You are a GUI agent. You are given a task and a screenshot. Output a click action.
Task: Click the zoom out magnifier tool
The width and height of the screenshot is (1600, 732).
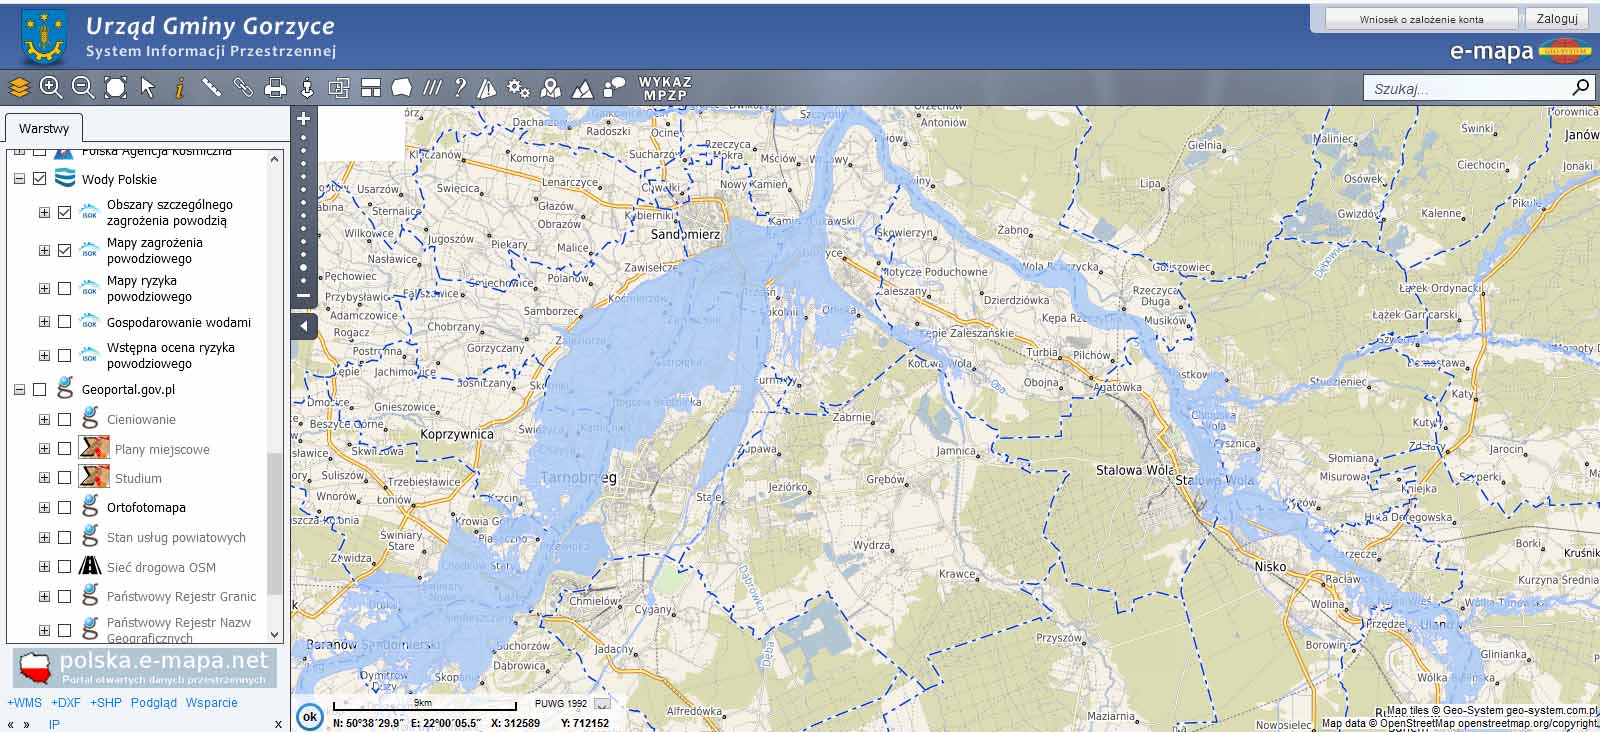tap(83, 88)
